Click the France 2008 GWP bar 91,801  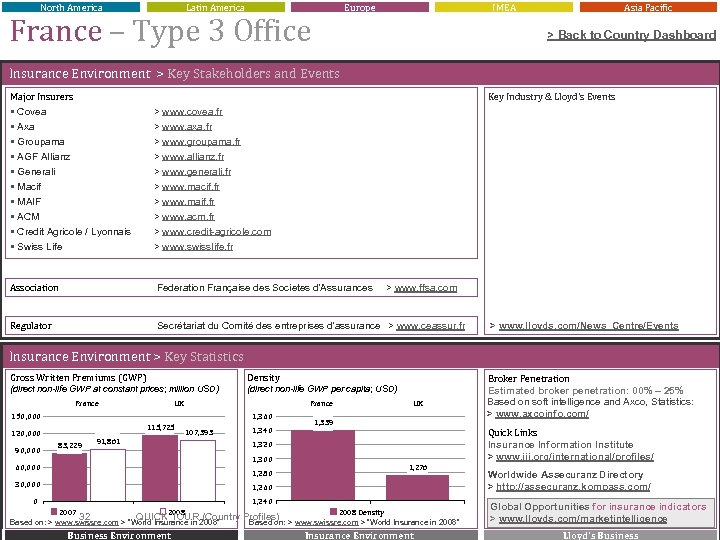[x=108, y=475]
